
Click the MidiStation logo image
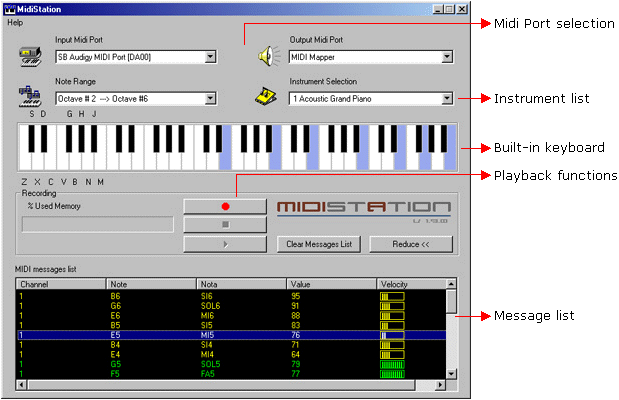click(362, 210)
